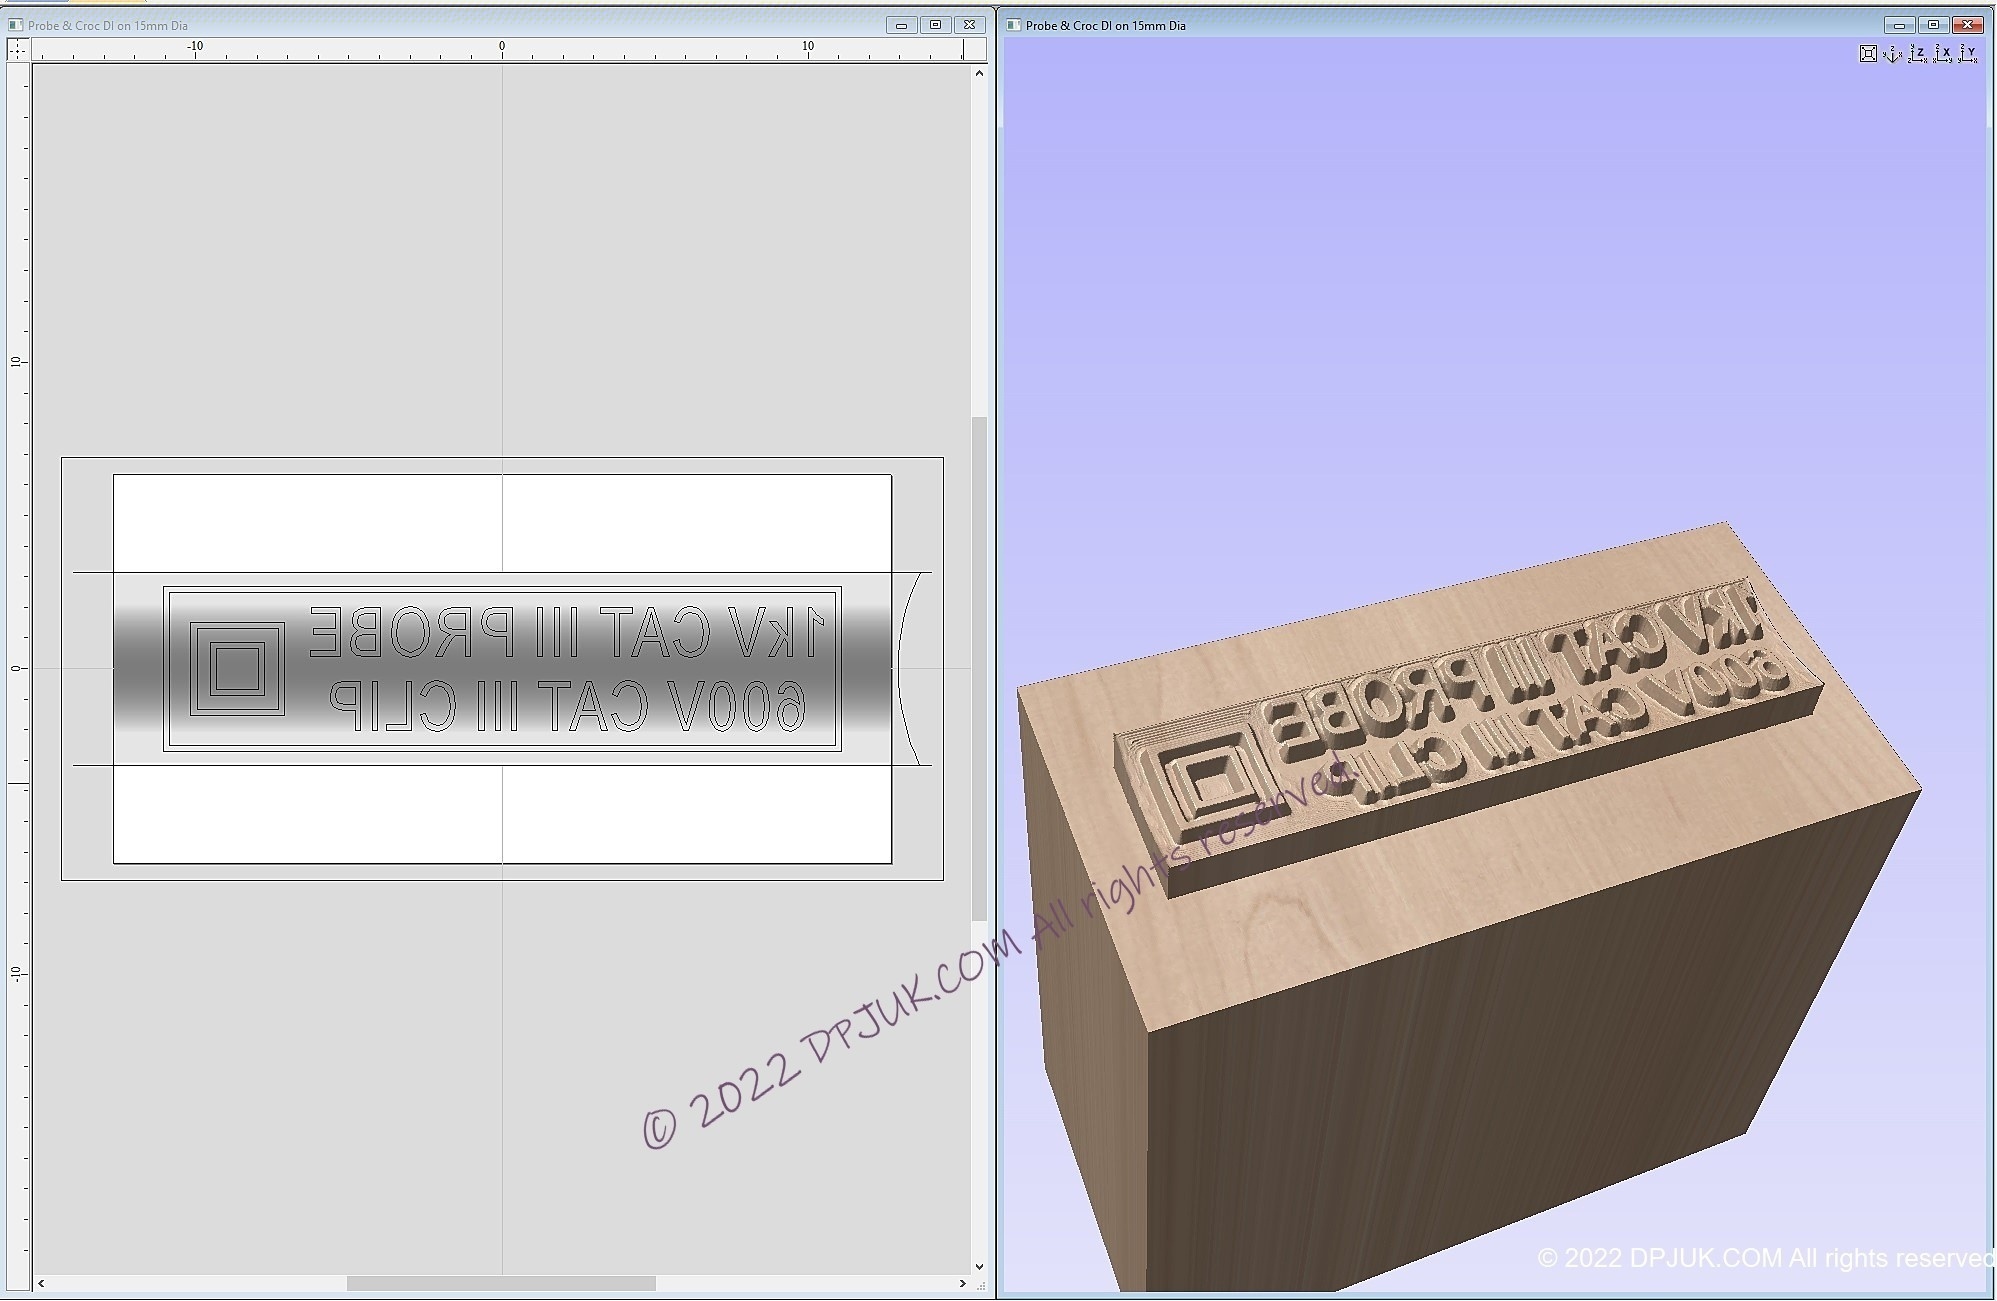View 3D model down the Y axis
Viewport: 1997px width, 1301px height.
[x=1967, y=54]
